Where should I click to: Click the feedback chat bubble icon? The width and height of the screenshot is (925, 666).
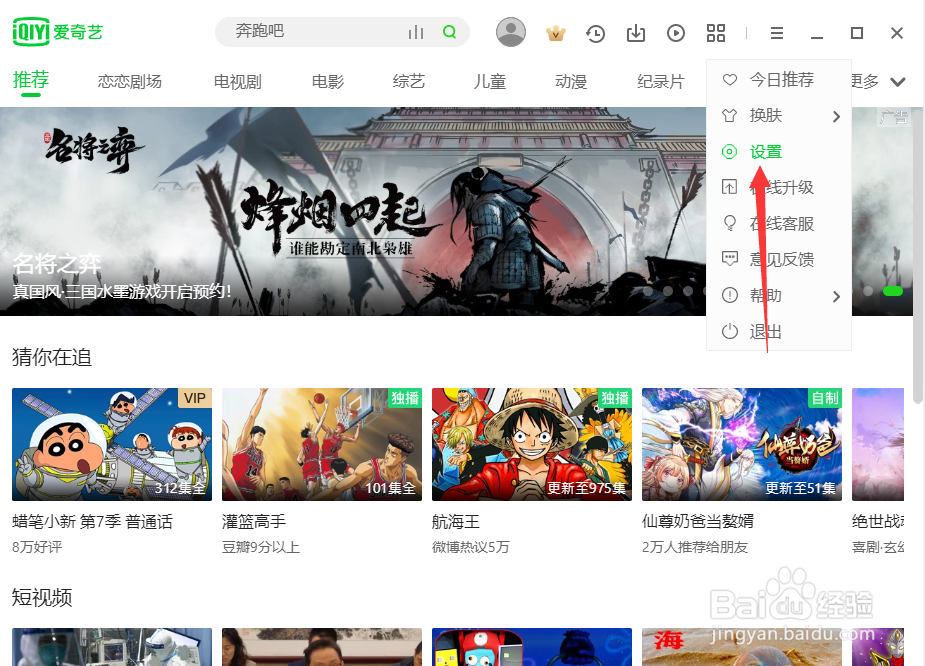click(x=730, y=259)
